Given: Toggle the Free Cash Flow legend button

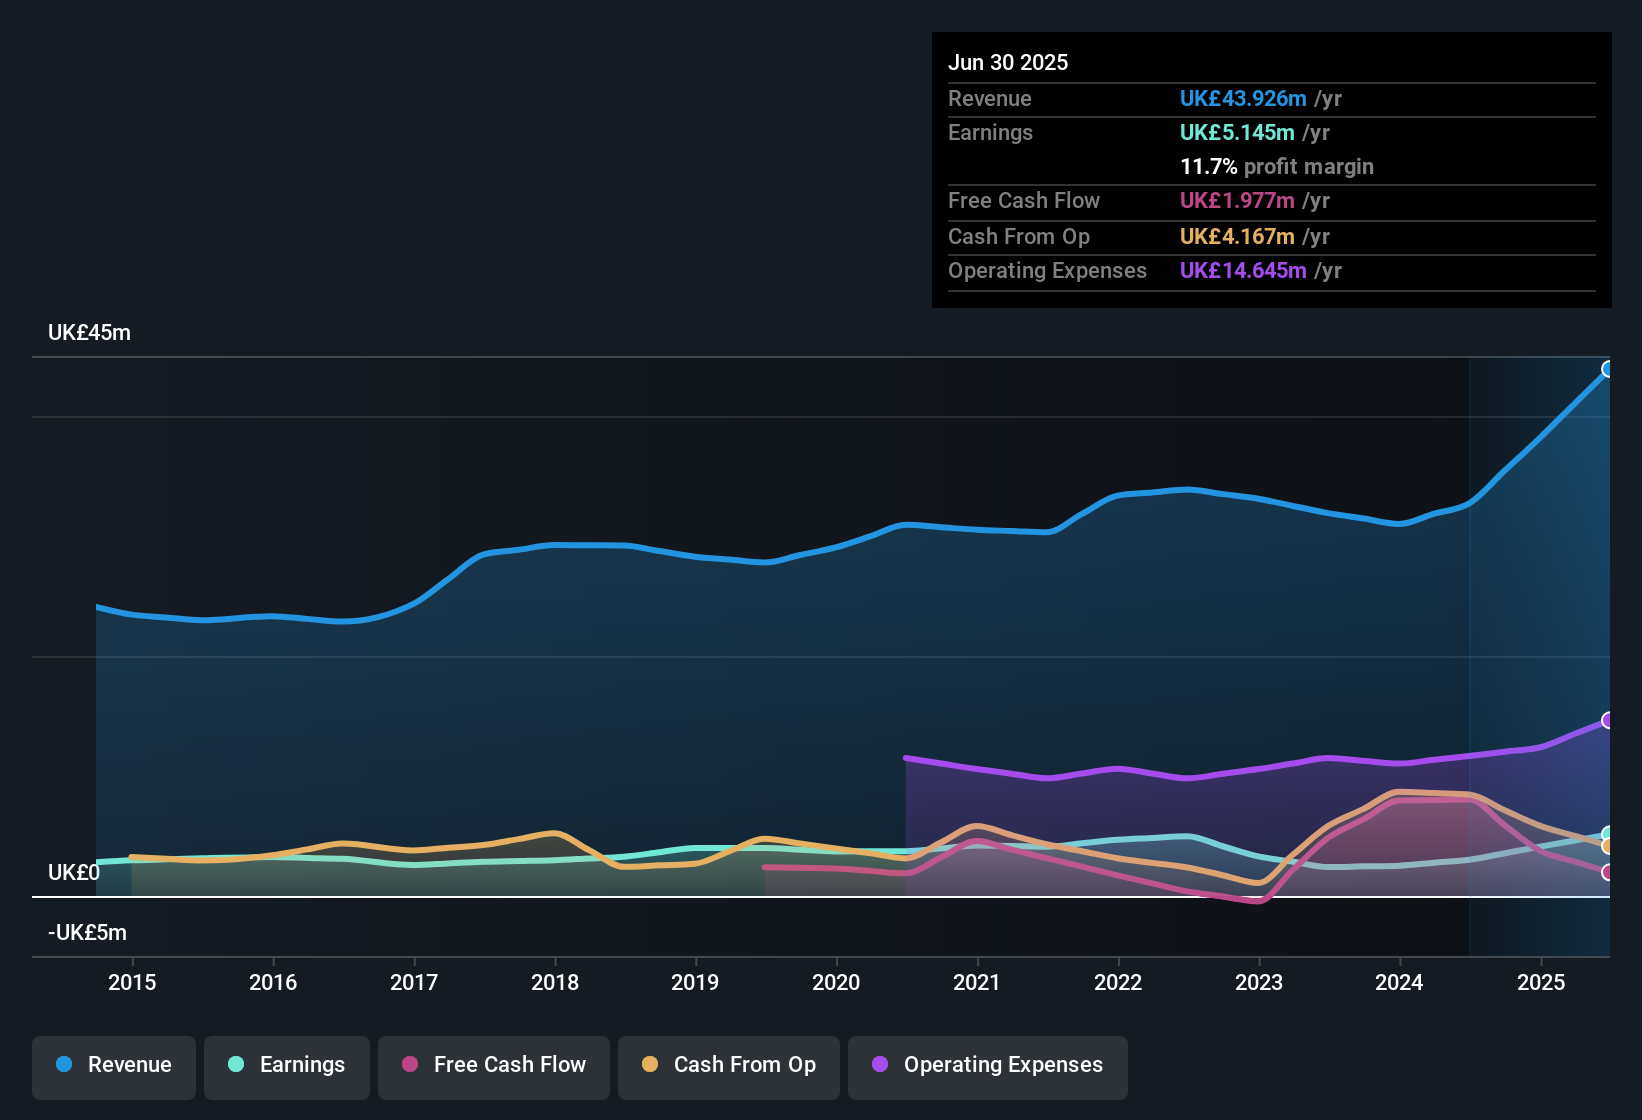Looking at the screenshot, I should click(x=494, y=1065).
